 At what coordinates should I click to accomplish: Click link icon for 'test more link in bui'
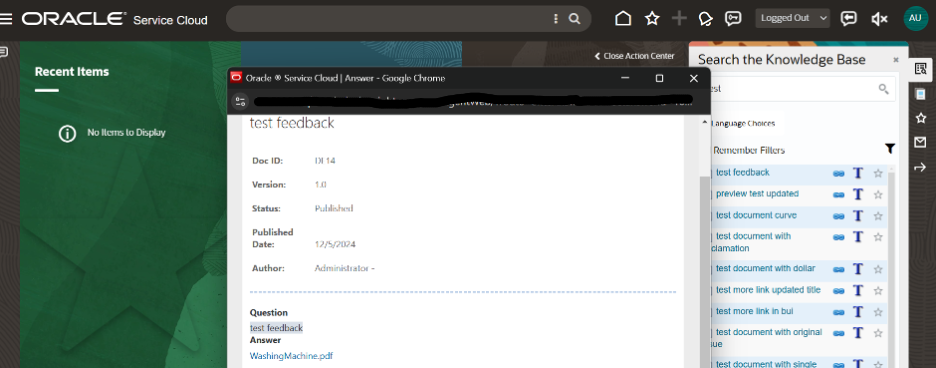pos(839,312)
